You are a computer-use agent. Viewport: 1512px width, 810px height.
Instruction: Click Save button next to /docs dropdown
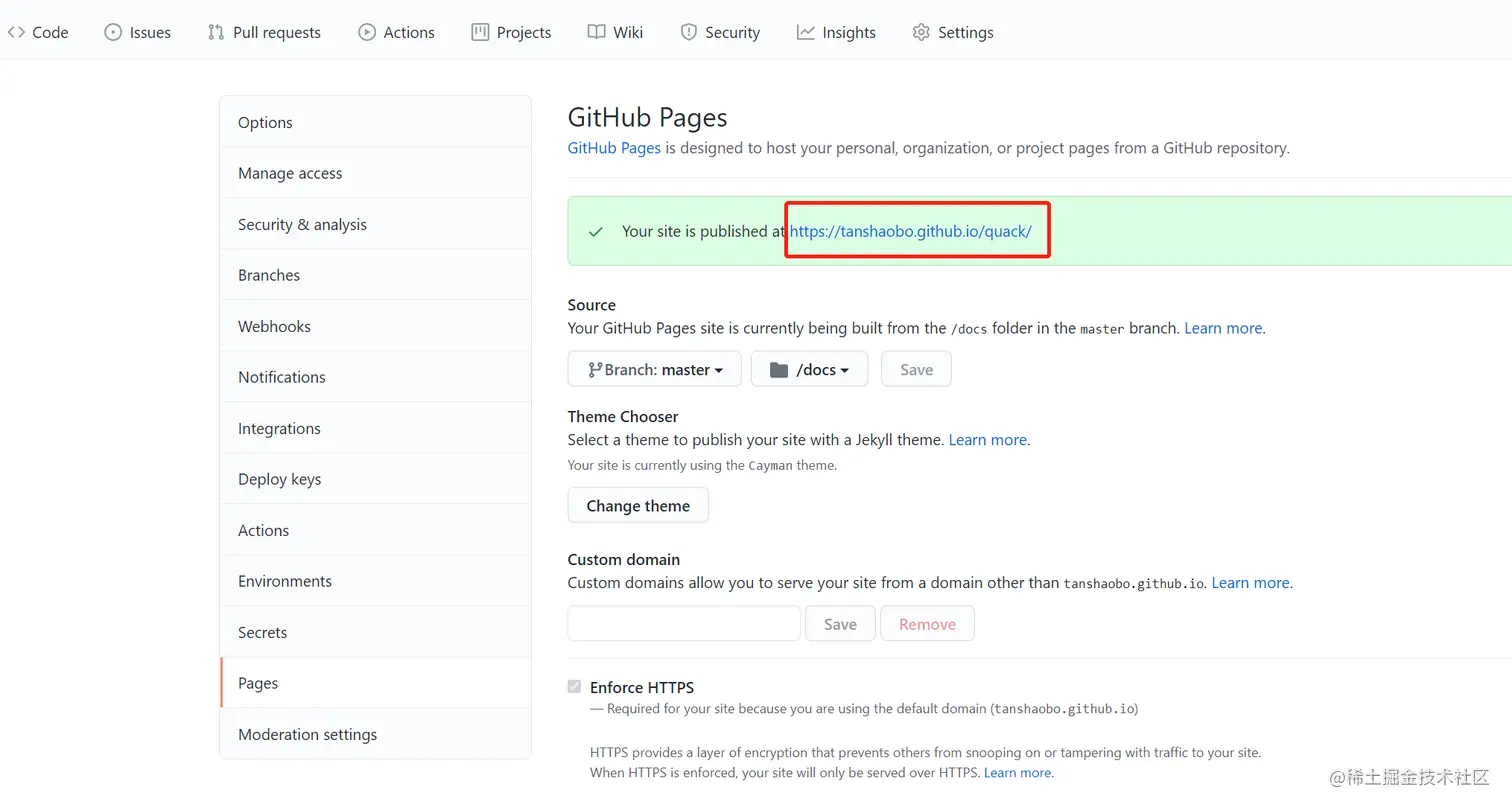click(x=916, y=369)
